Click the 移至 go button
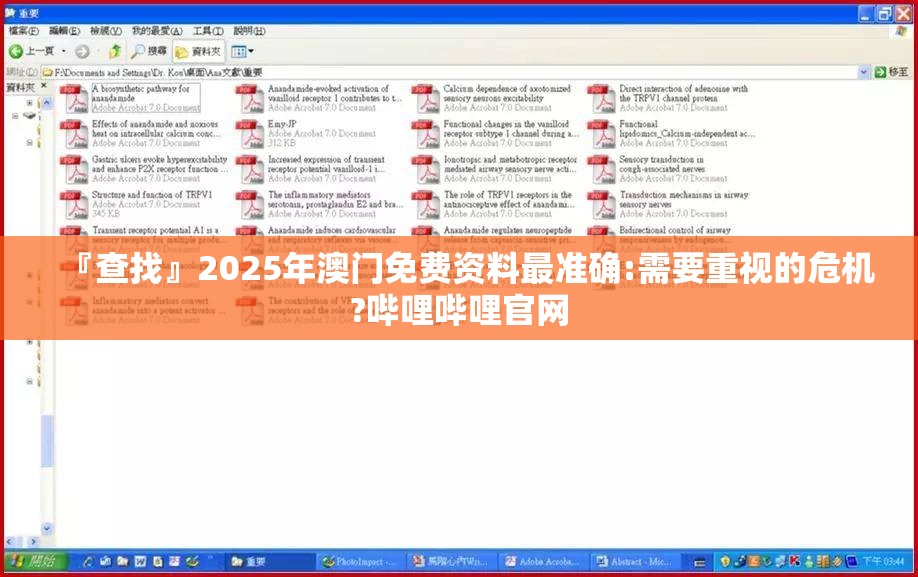 click(x=892, y=72)
